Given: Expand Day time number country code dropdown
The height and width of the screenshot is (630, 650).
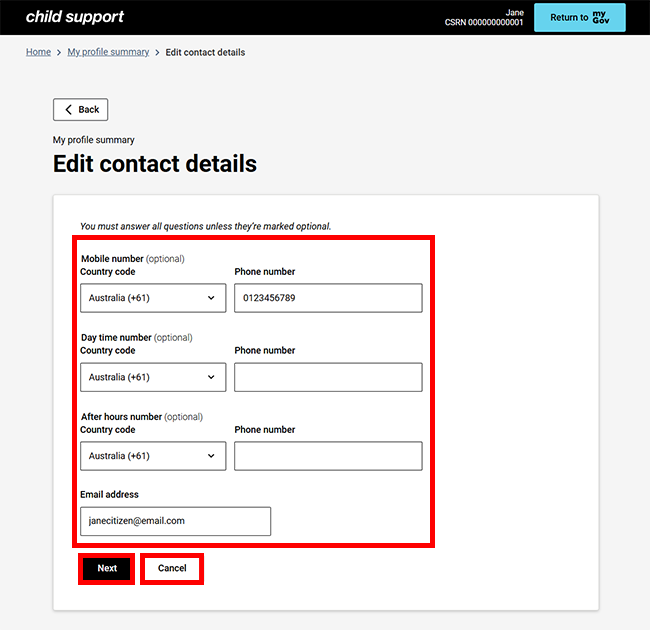Looking at the screenshot, I should [153, 377].
